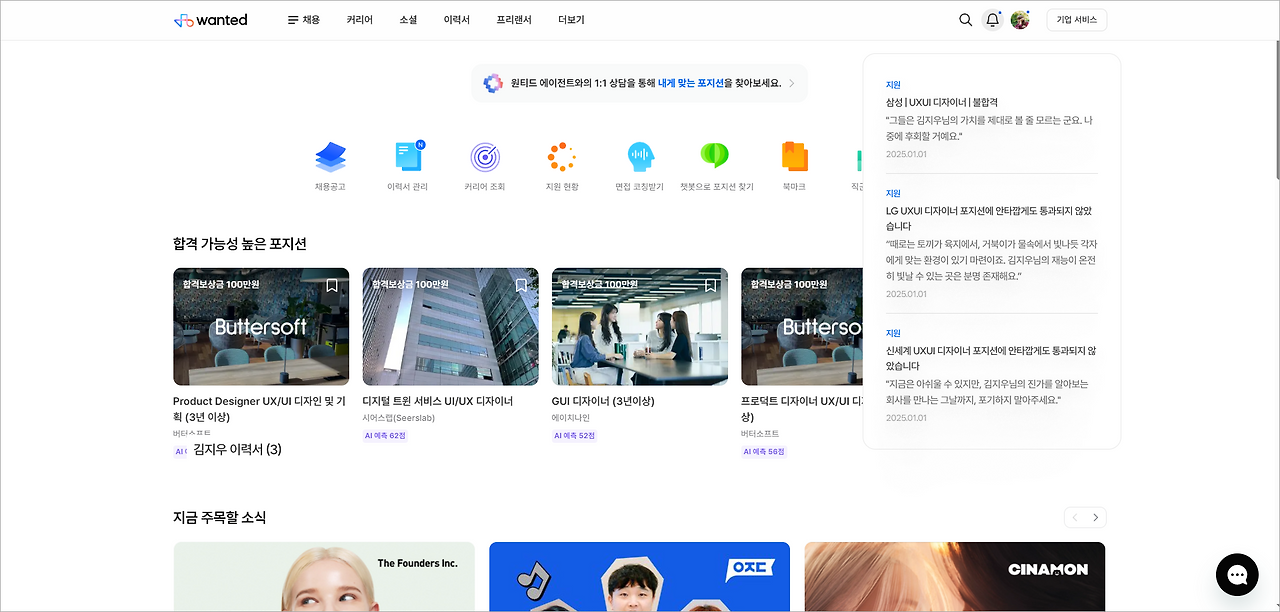Viewport: 1280px width, 612px height.
Task: Open the CINAMON news card
Action: click(x=955, y=577)
